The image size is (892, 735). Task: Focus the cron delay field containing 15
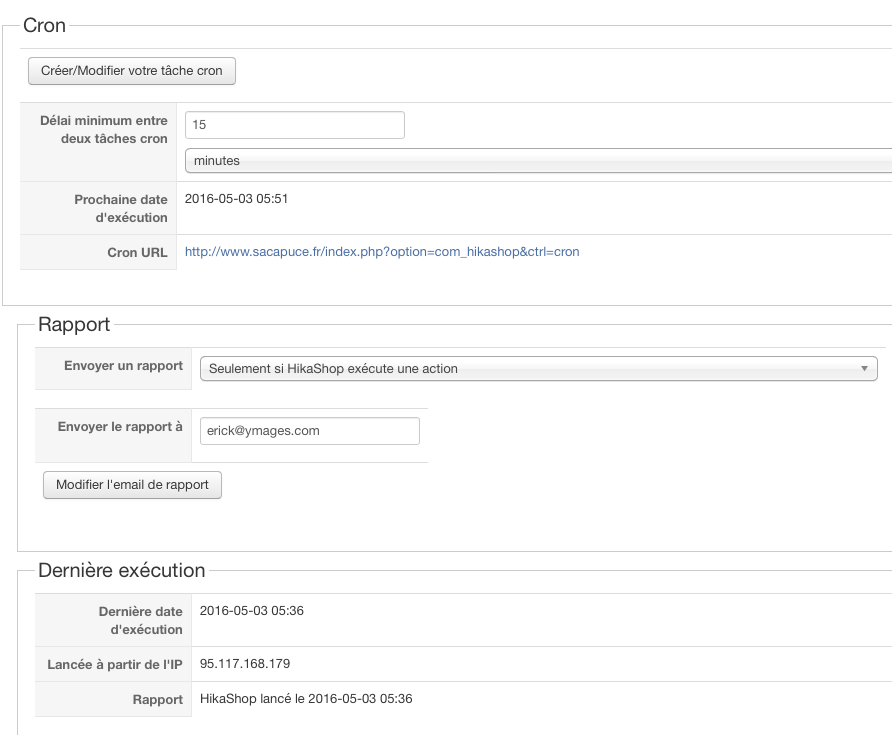point(294,125)
